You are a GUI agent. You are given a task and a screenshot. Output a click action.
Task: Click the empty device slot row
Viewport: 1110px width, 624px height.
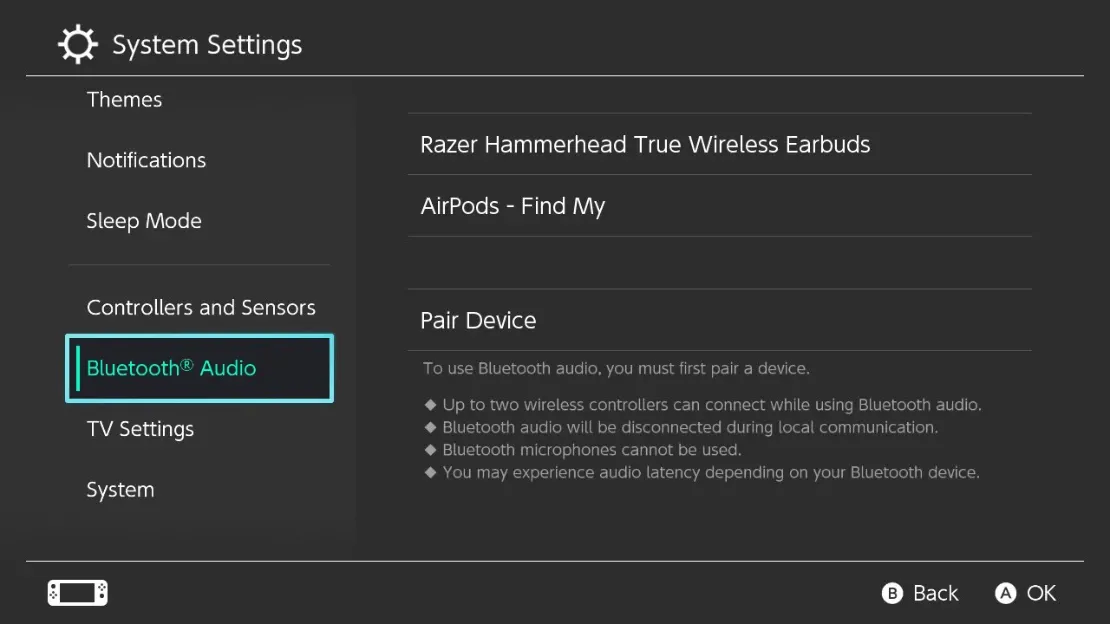pos(720,262)
